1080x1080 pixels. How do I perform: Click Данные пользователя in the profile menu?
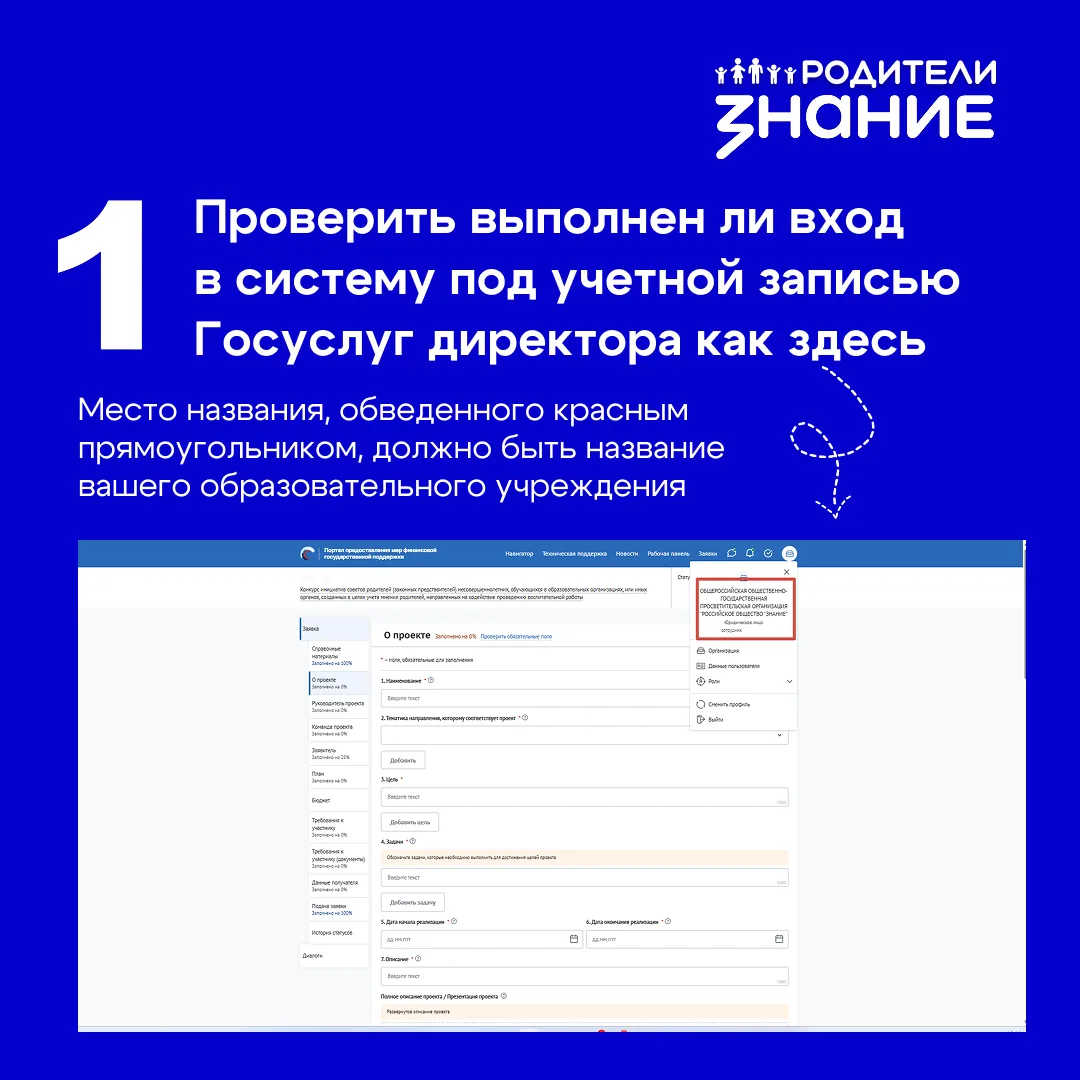tap(734, 666)
